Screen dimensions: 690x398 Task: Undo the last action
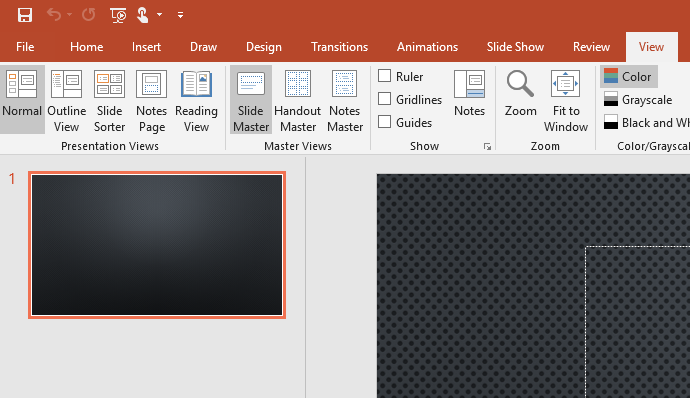point(55,15)
